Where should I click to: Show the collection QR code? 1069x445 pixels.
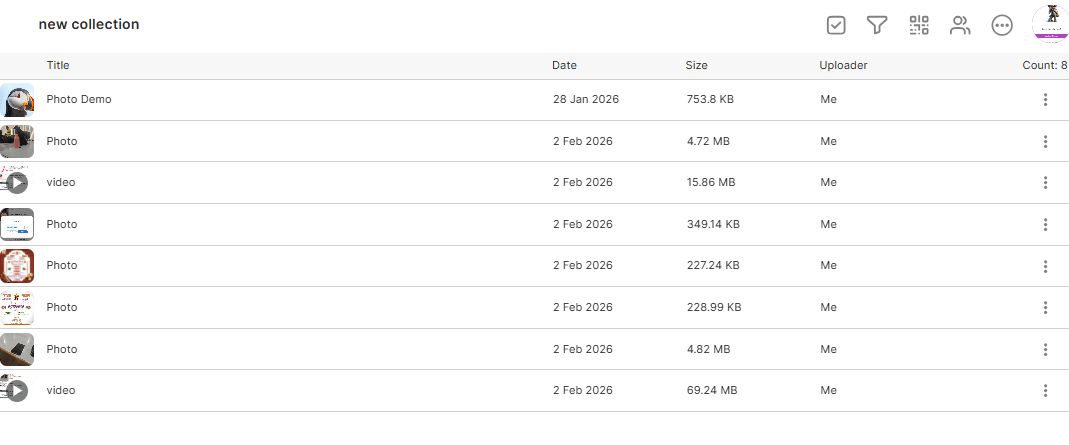click(x=919, y=25)
